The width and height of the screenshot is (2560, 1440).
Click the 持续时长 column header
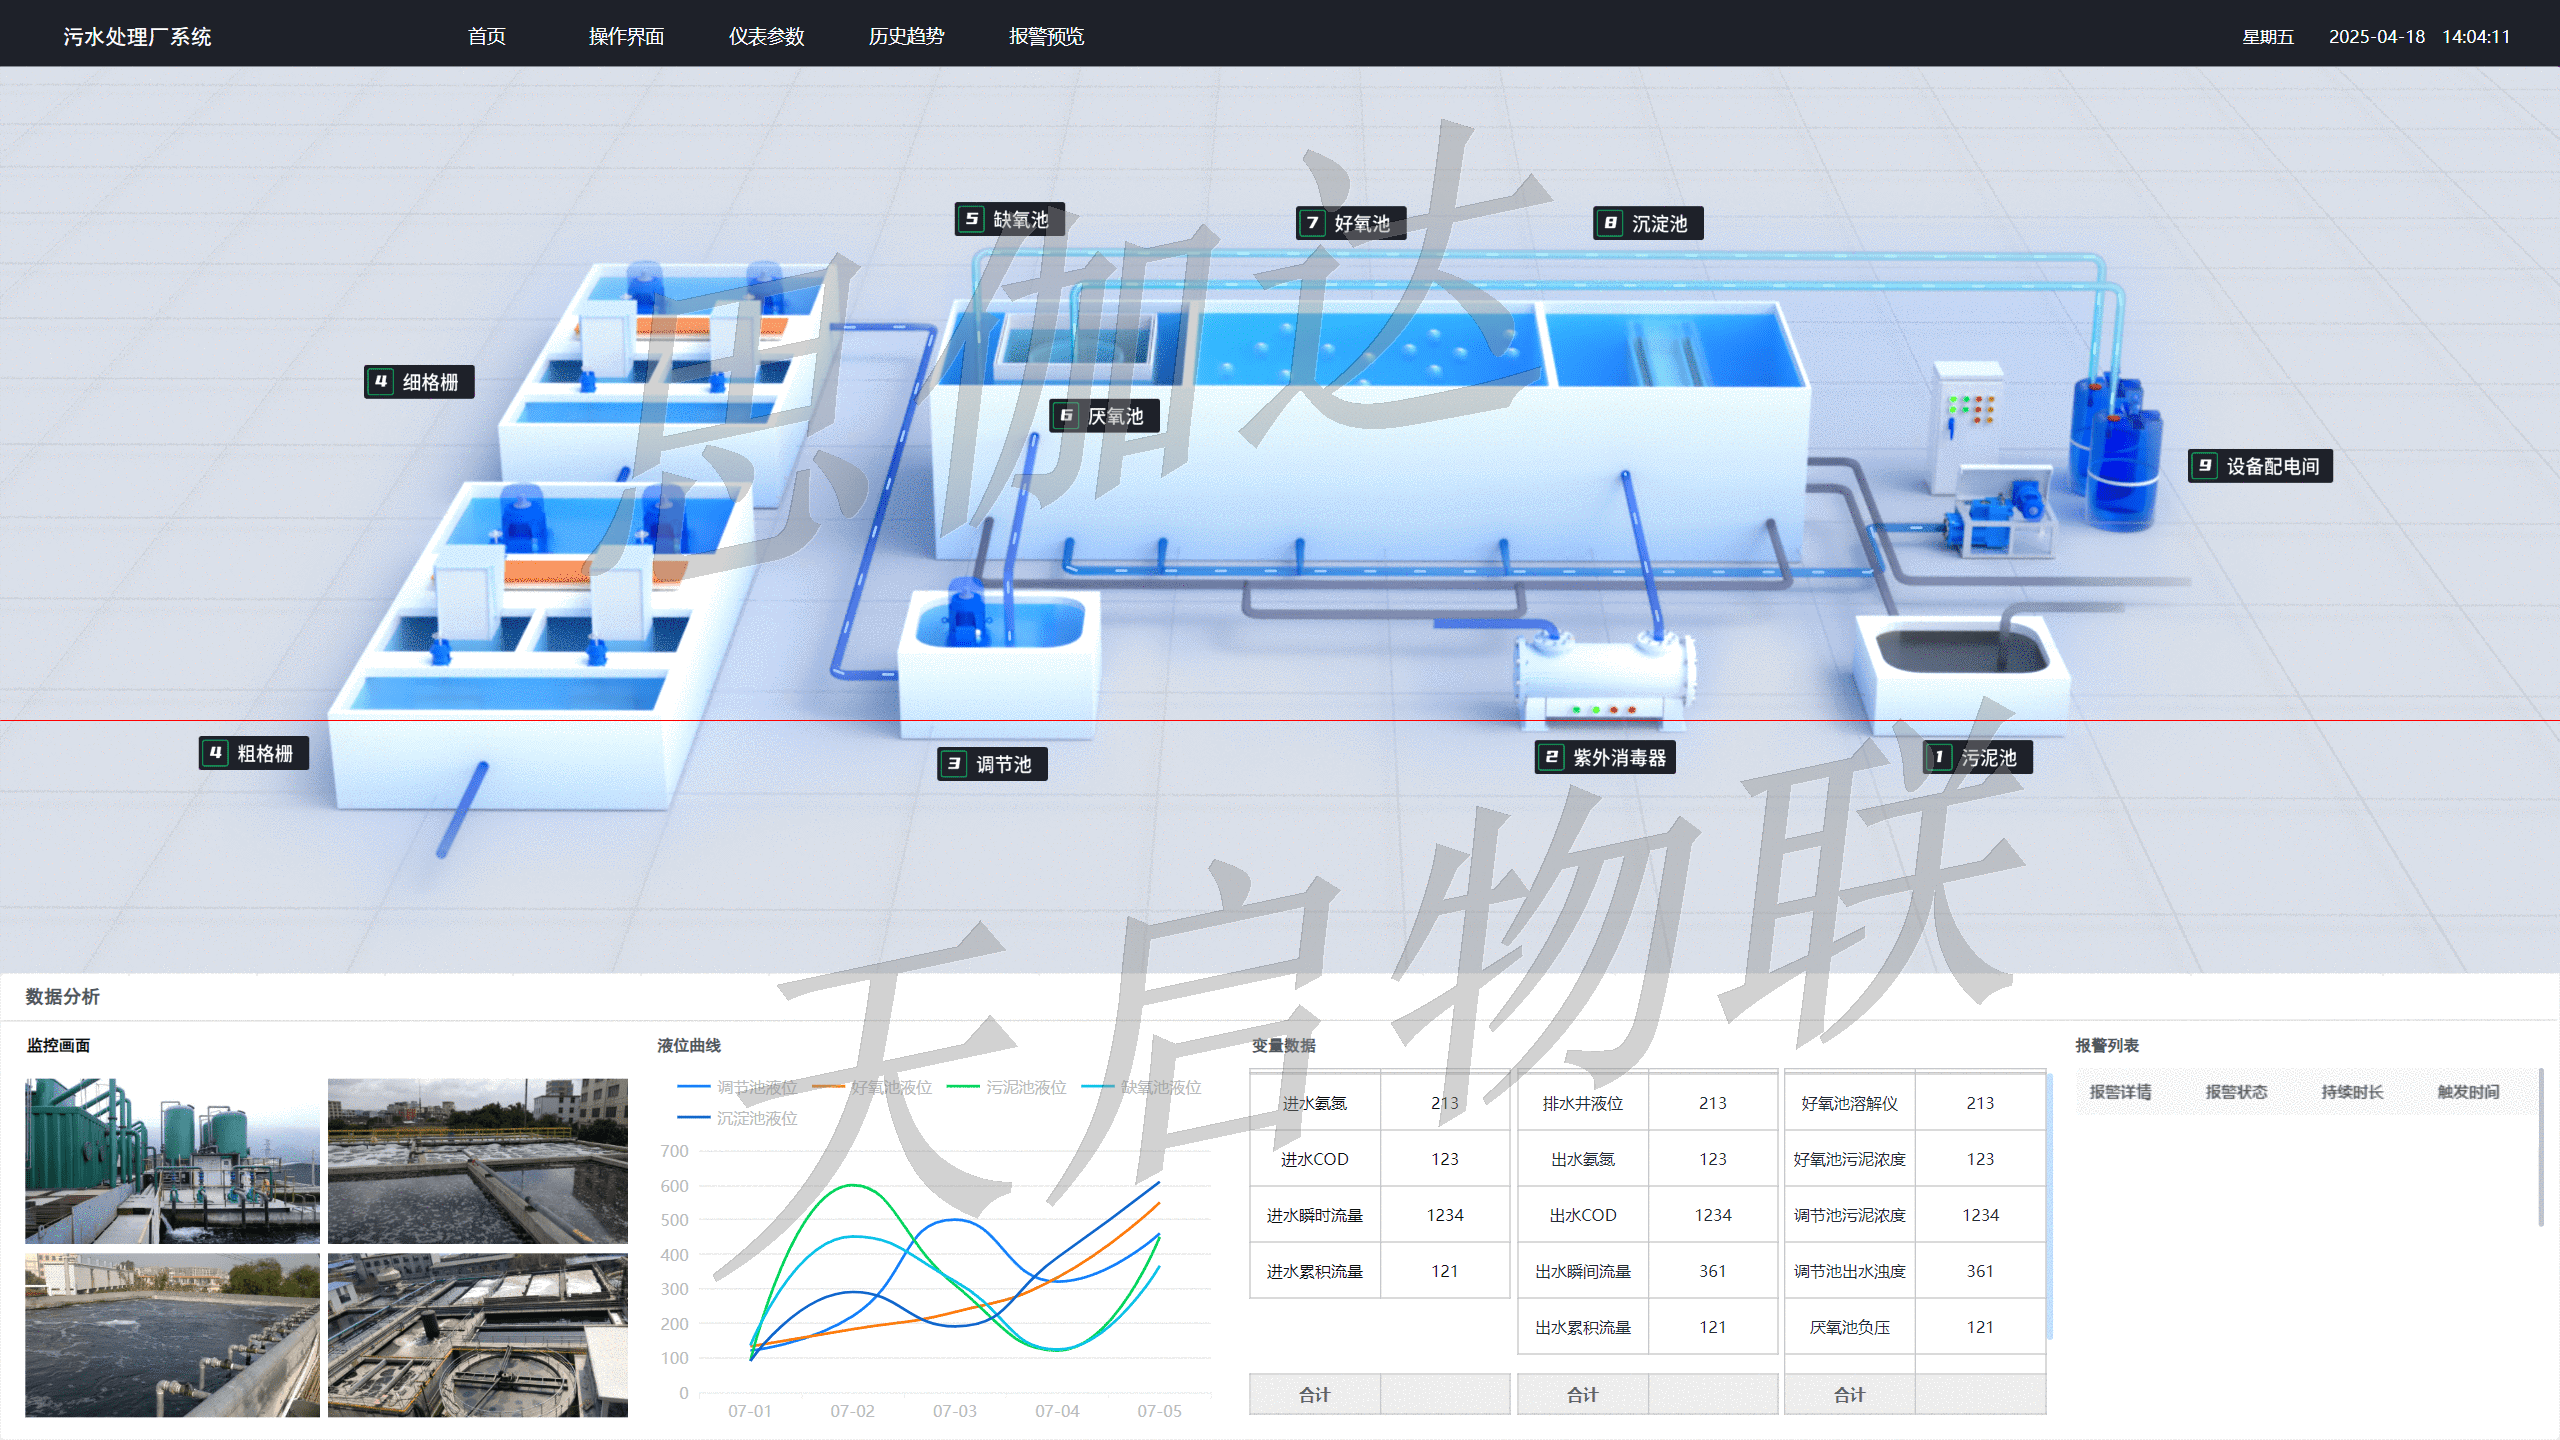[2352, 1092]
